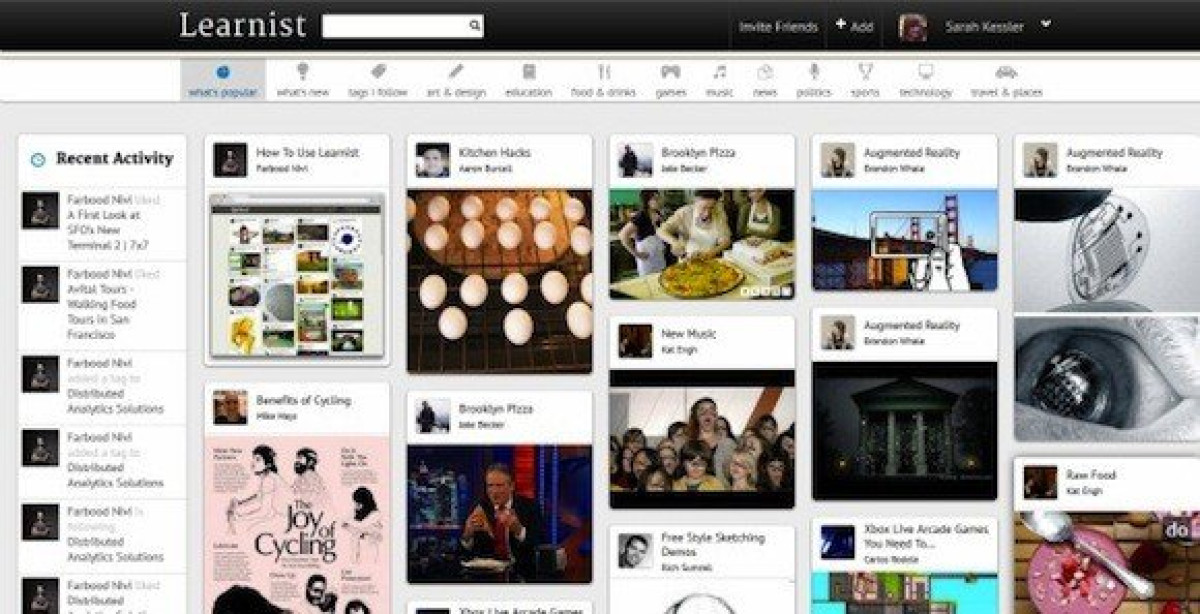
Task: Expand the Sarah Kessler account dropdown arrow
Action: point(1046,24)
